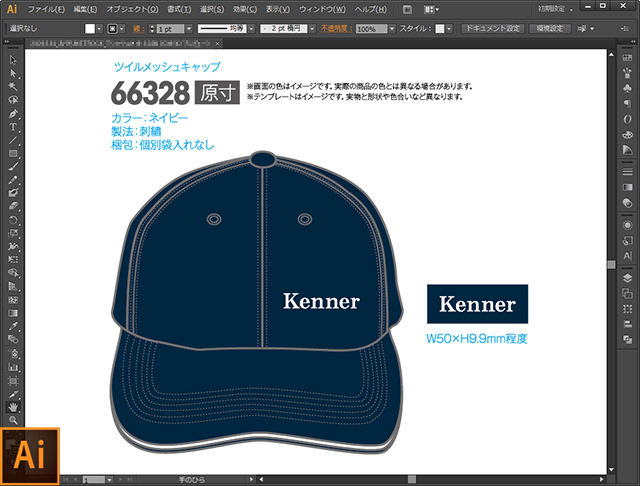
Task: Select the Type tool
Action: 13,127
